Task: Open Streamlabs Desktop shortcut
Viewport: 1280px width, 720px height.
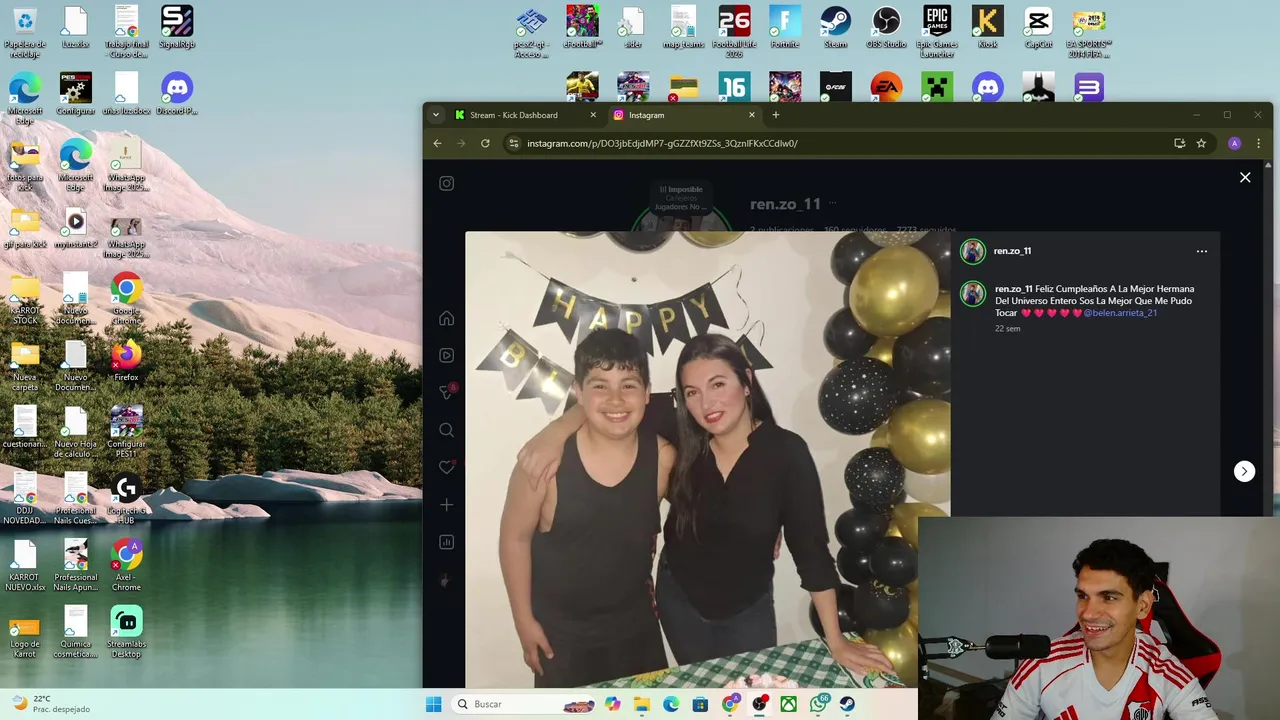Action: tap(126, 630)
